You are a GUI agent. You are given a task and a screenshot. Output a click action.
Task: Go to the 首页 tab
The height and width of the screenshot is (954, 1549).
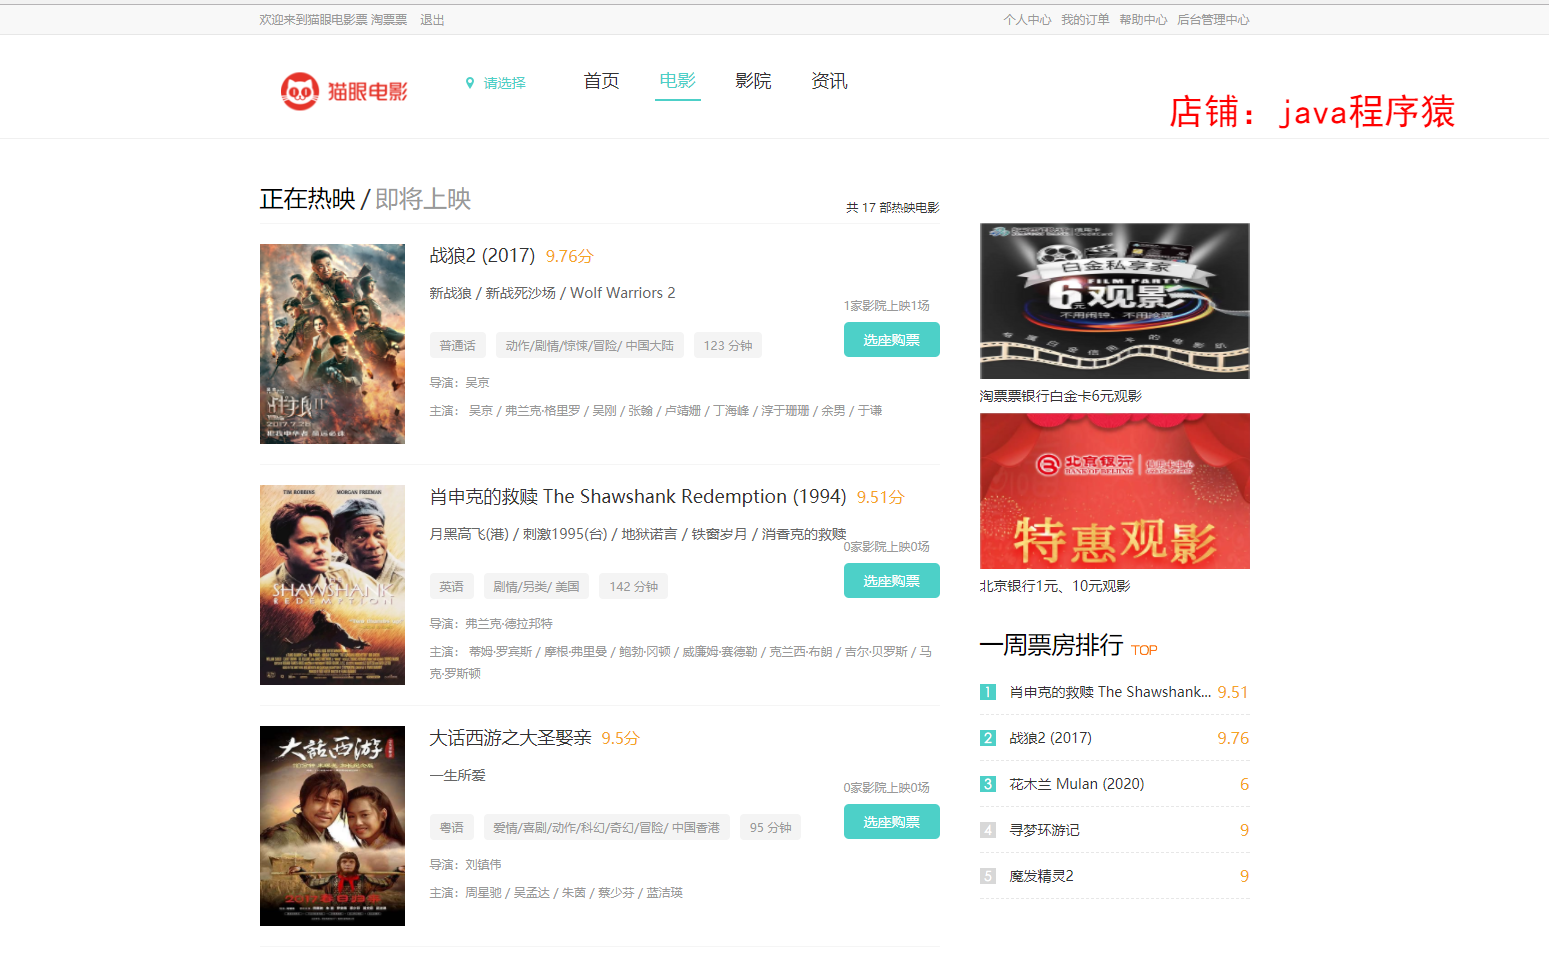[601, 81]
